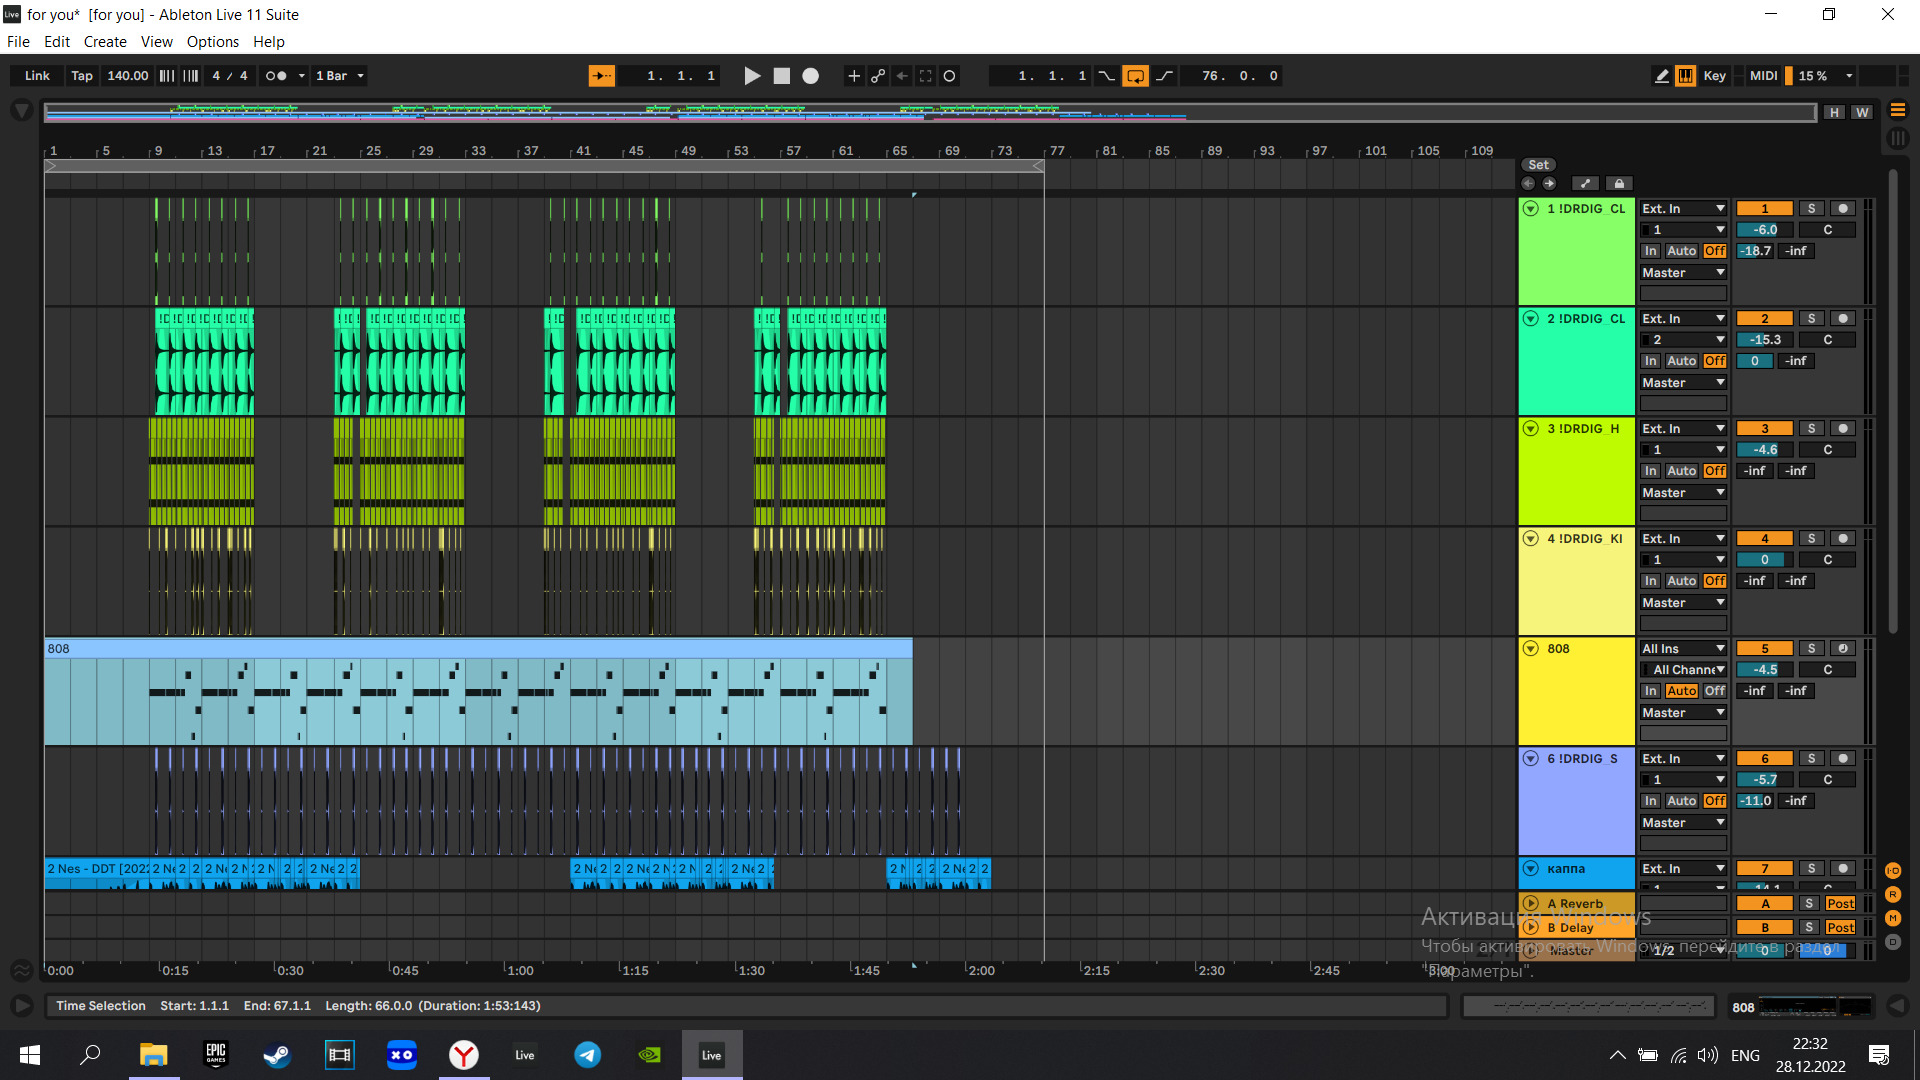Open the 1 Bar quantization menu

(340, 76)
